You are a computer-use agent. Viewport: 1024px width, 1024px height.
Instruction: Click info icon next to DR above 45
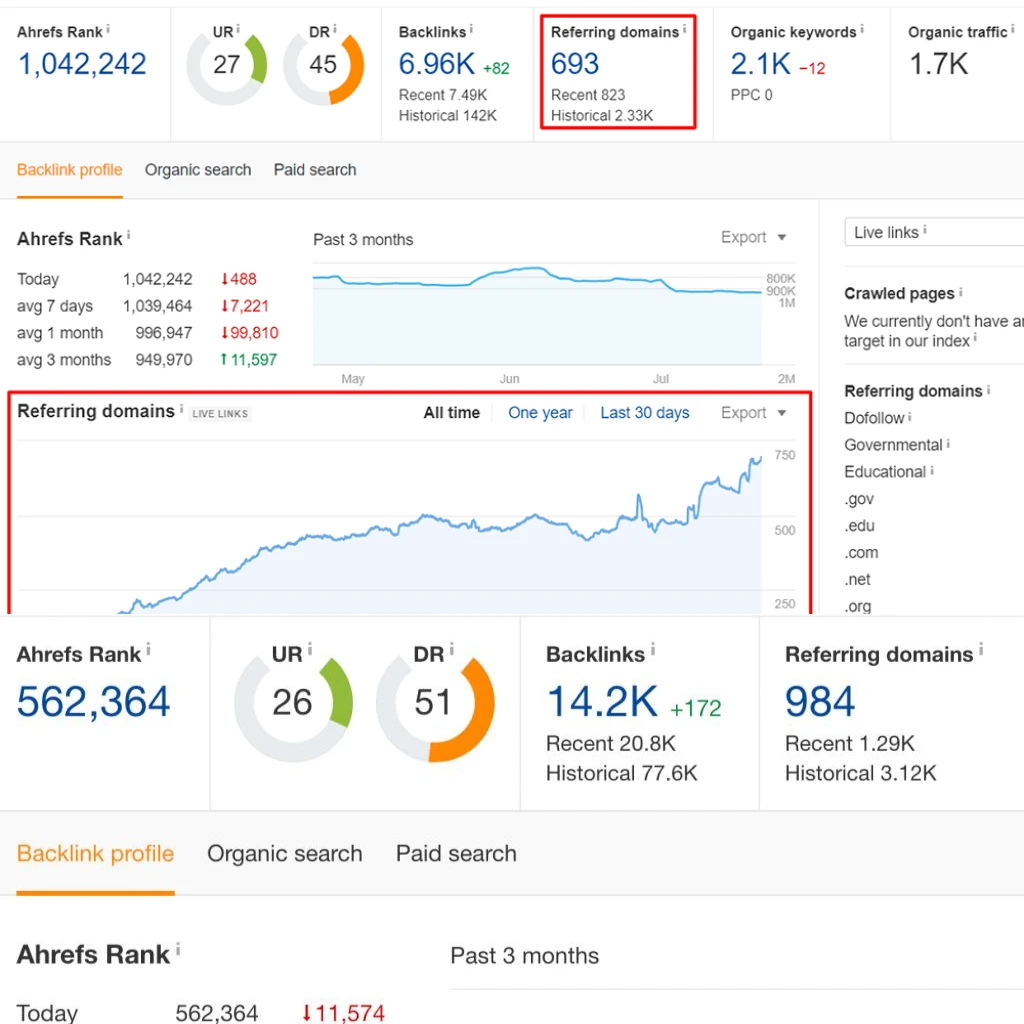pyautogui.click(x=334, y=29)
